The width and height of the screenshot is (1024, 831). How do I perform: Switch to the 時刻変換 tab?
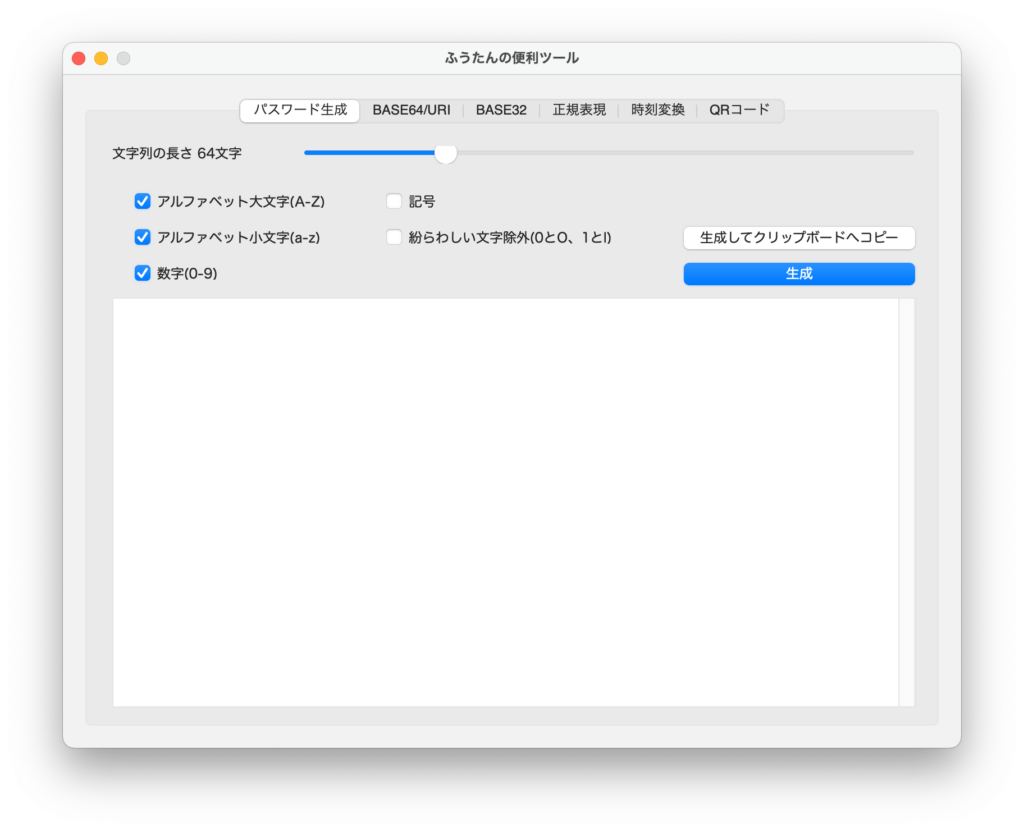(x=656, y=110)
